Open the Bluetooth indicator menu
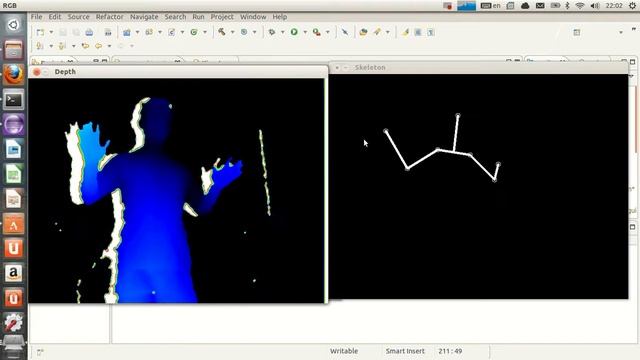Image resolution: width=640 pixels, height=360 pixels. pyautogui.click(x=567, y=5)
